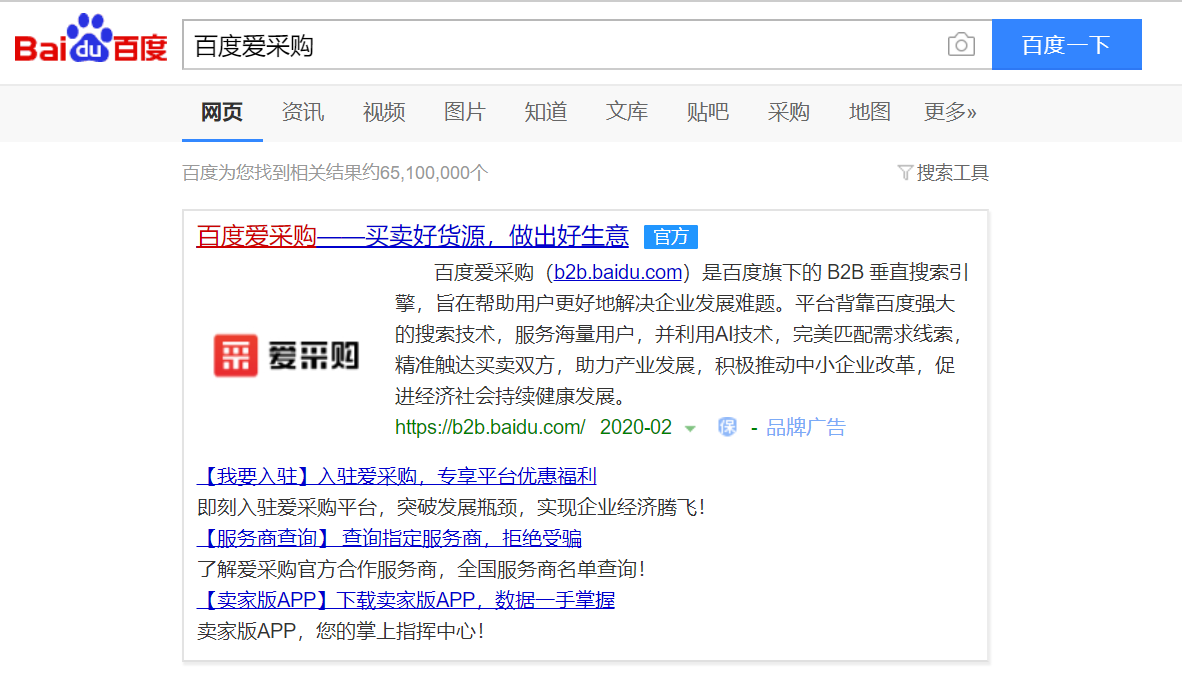Switch to 资讯 tab
The height and width of the screenshot is (686, 1182).
(x=302, y=112)
